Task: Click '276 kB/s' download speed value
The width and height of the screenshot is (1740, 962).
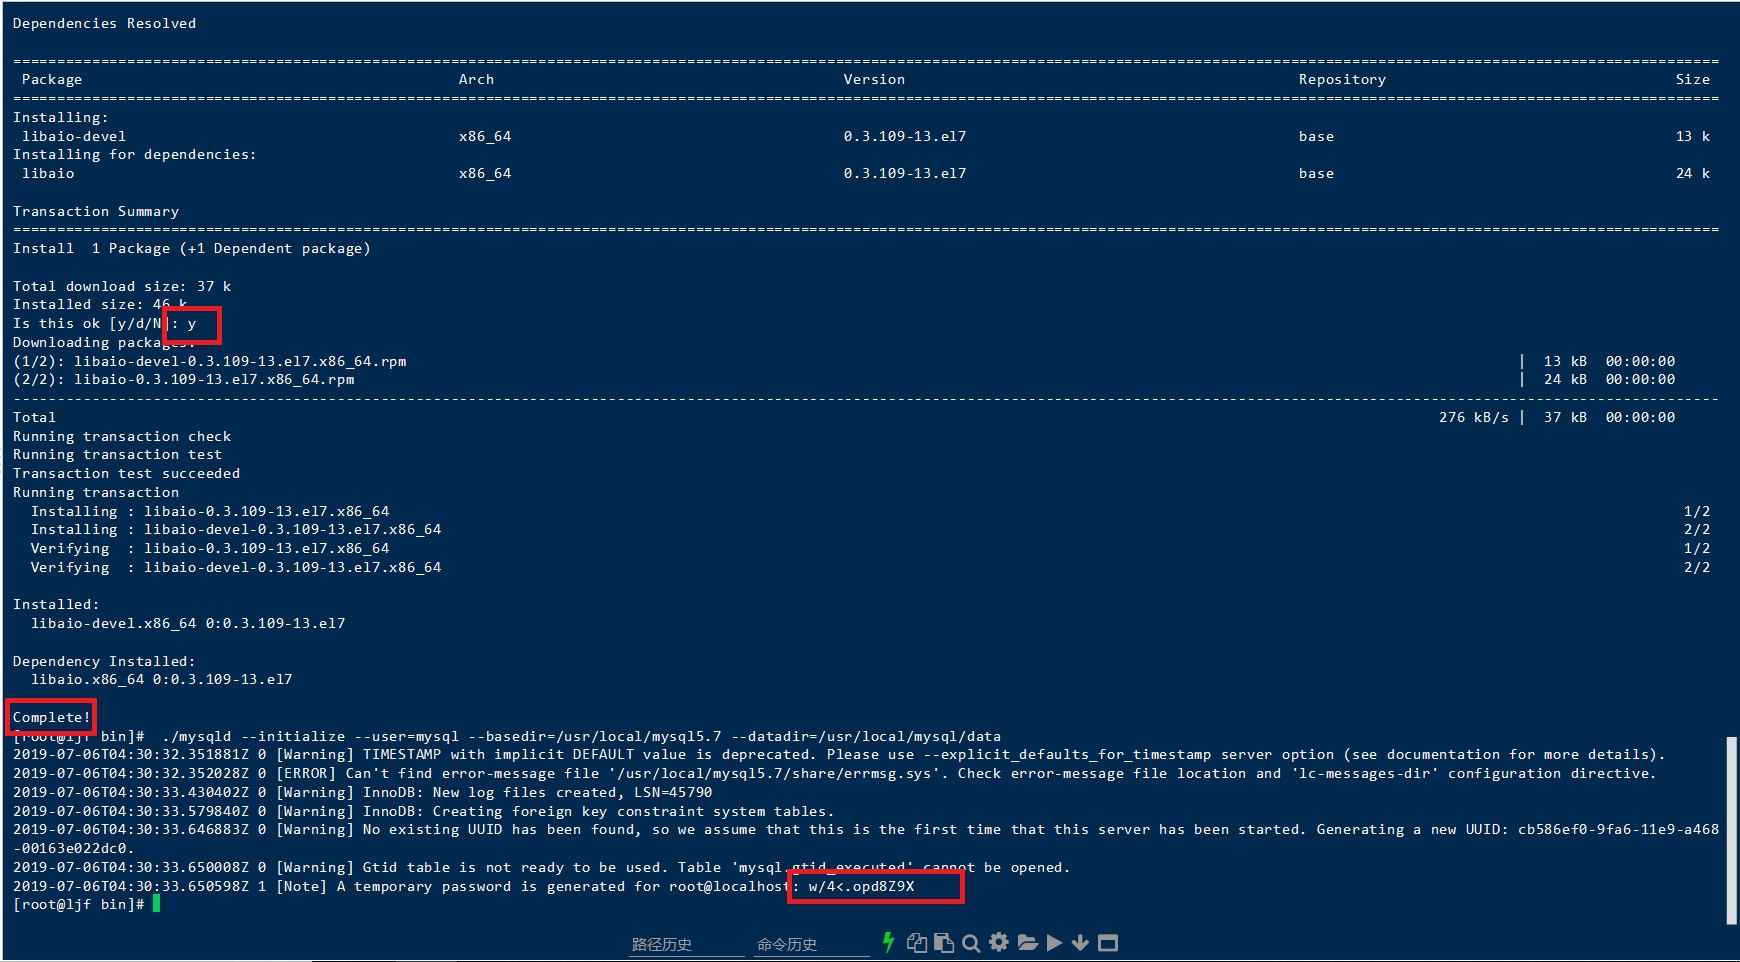Action: coord(1474,417)
